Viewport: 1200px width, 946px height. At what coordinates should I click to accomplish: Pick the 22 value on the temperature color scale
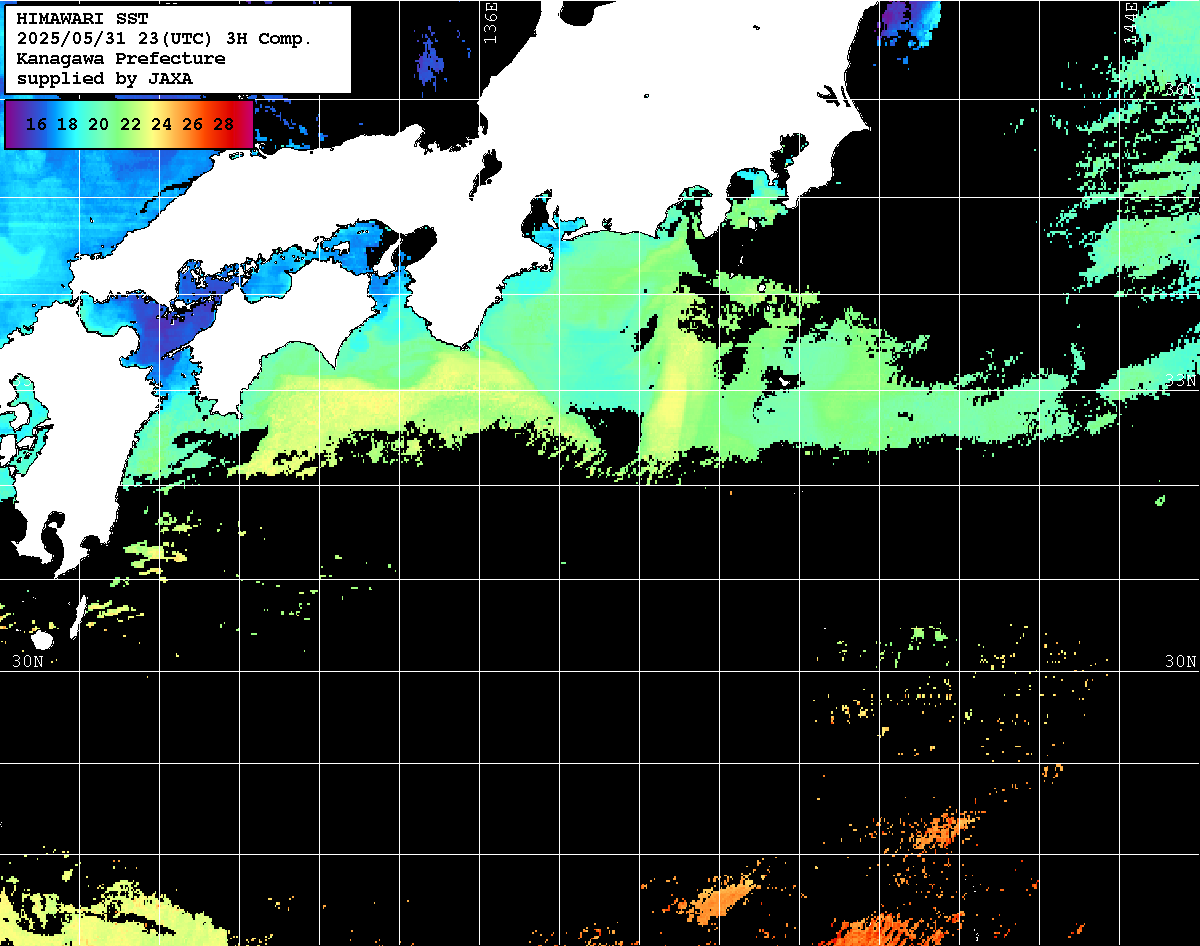pyautogui.click(x=130, y=125)
